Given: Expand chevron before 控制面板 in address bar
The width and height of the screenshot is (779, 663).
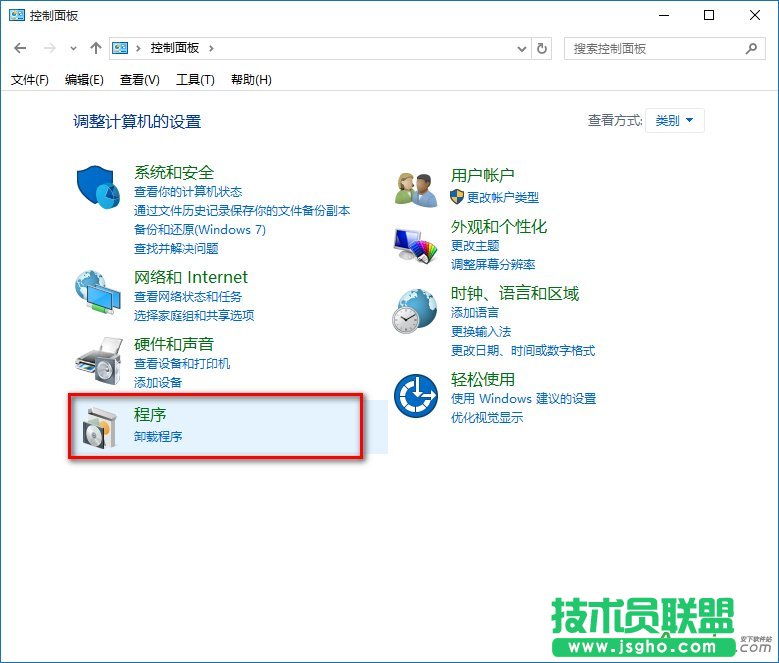Looking at the screenshot, I should point(138,48).
